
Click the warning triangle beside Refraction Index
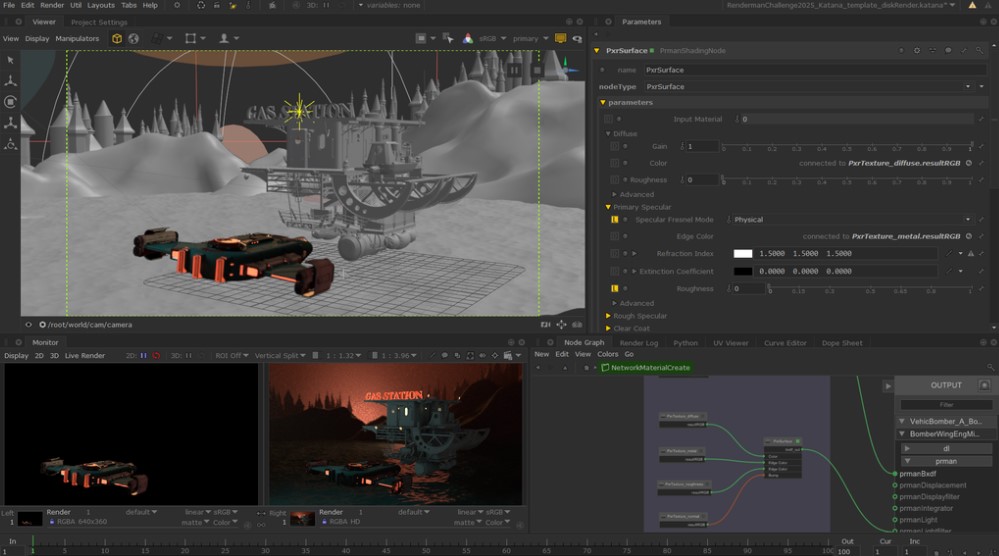pyautogui.click(x=970, y=254)
